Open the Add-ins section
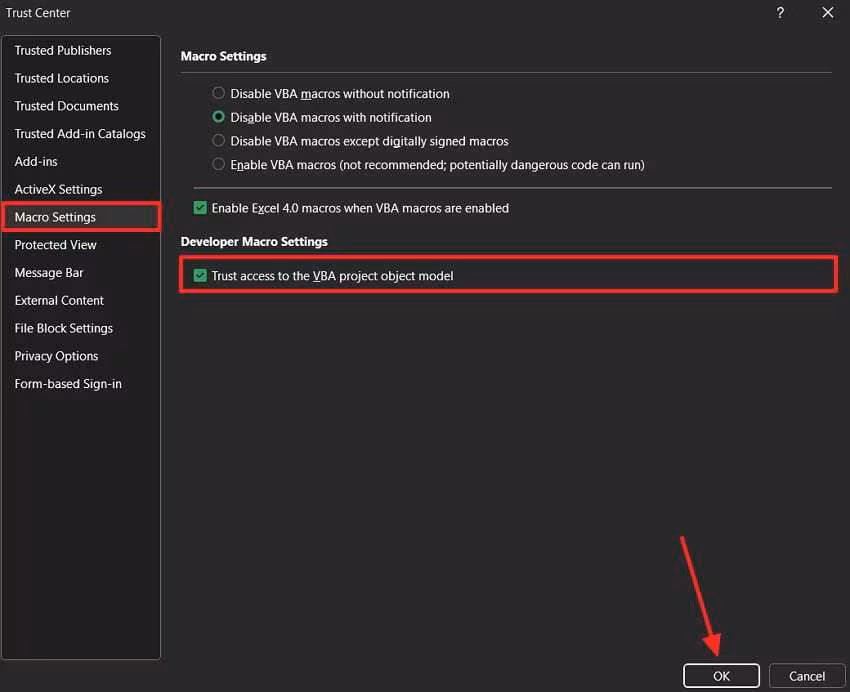 (36, 161)
